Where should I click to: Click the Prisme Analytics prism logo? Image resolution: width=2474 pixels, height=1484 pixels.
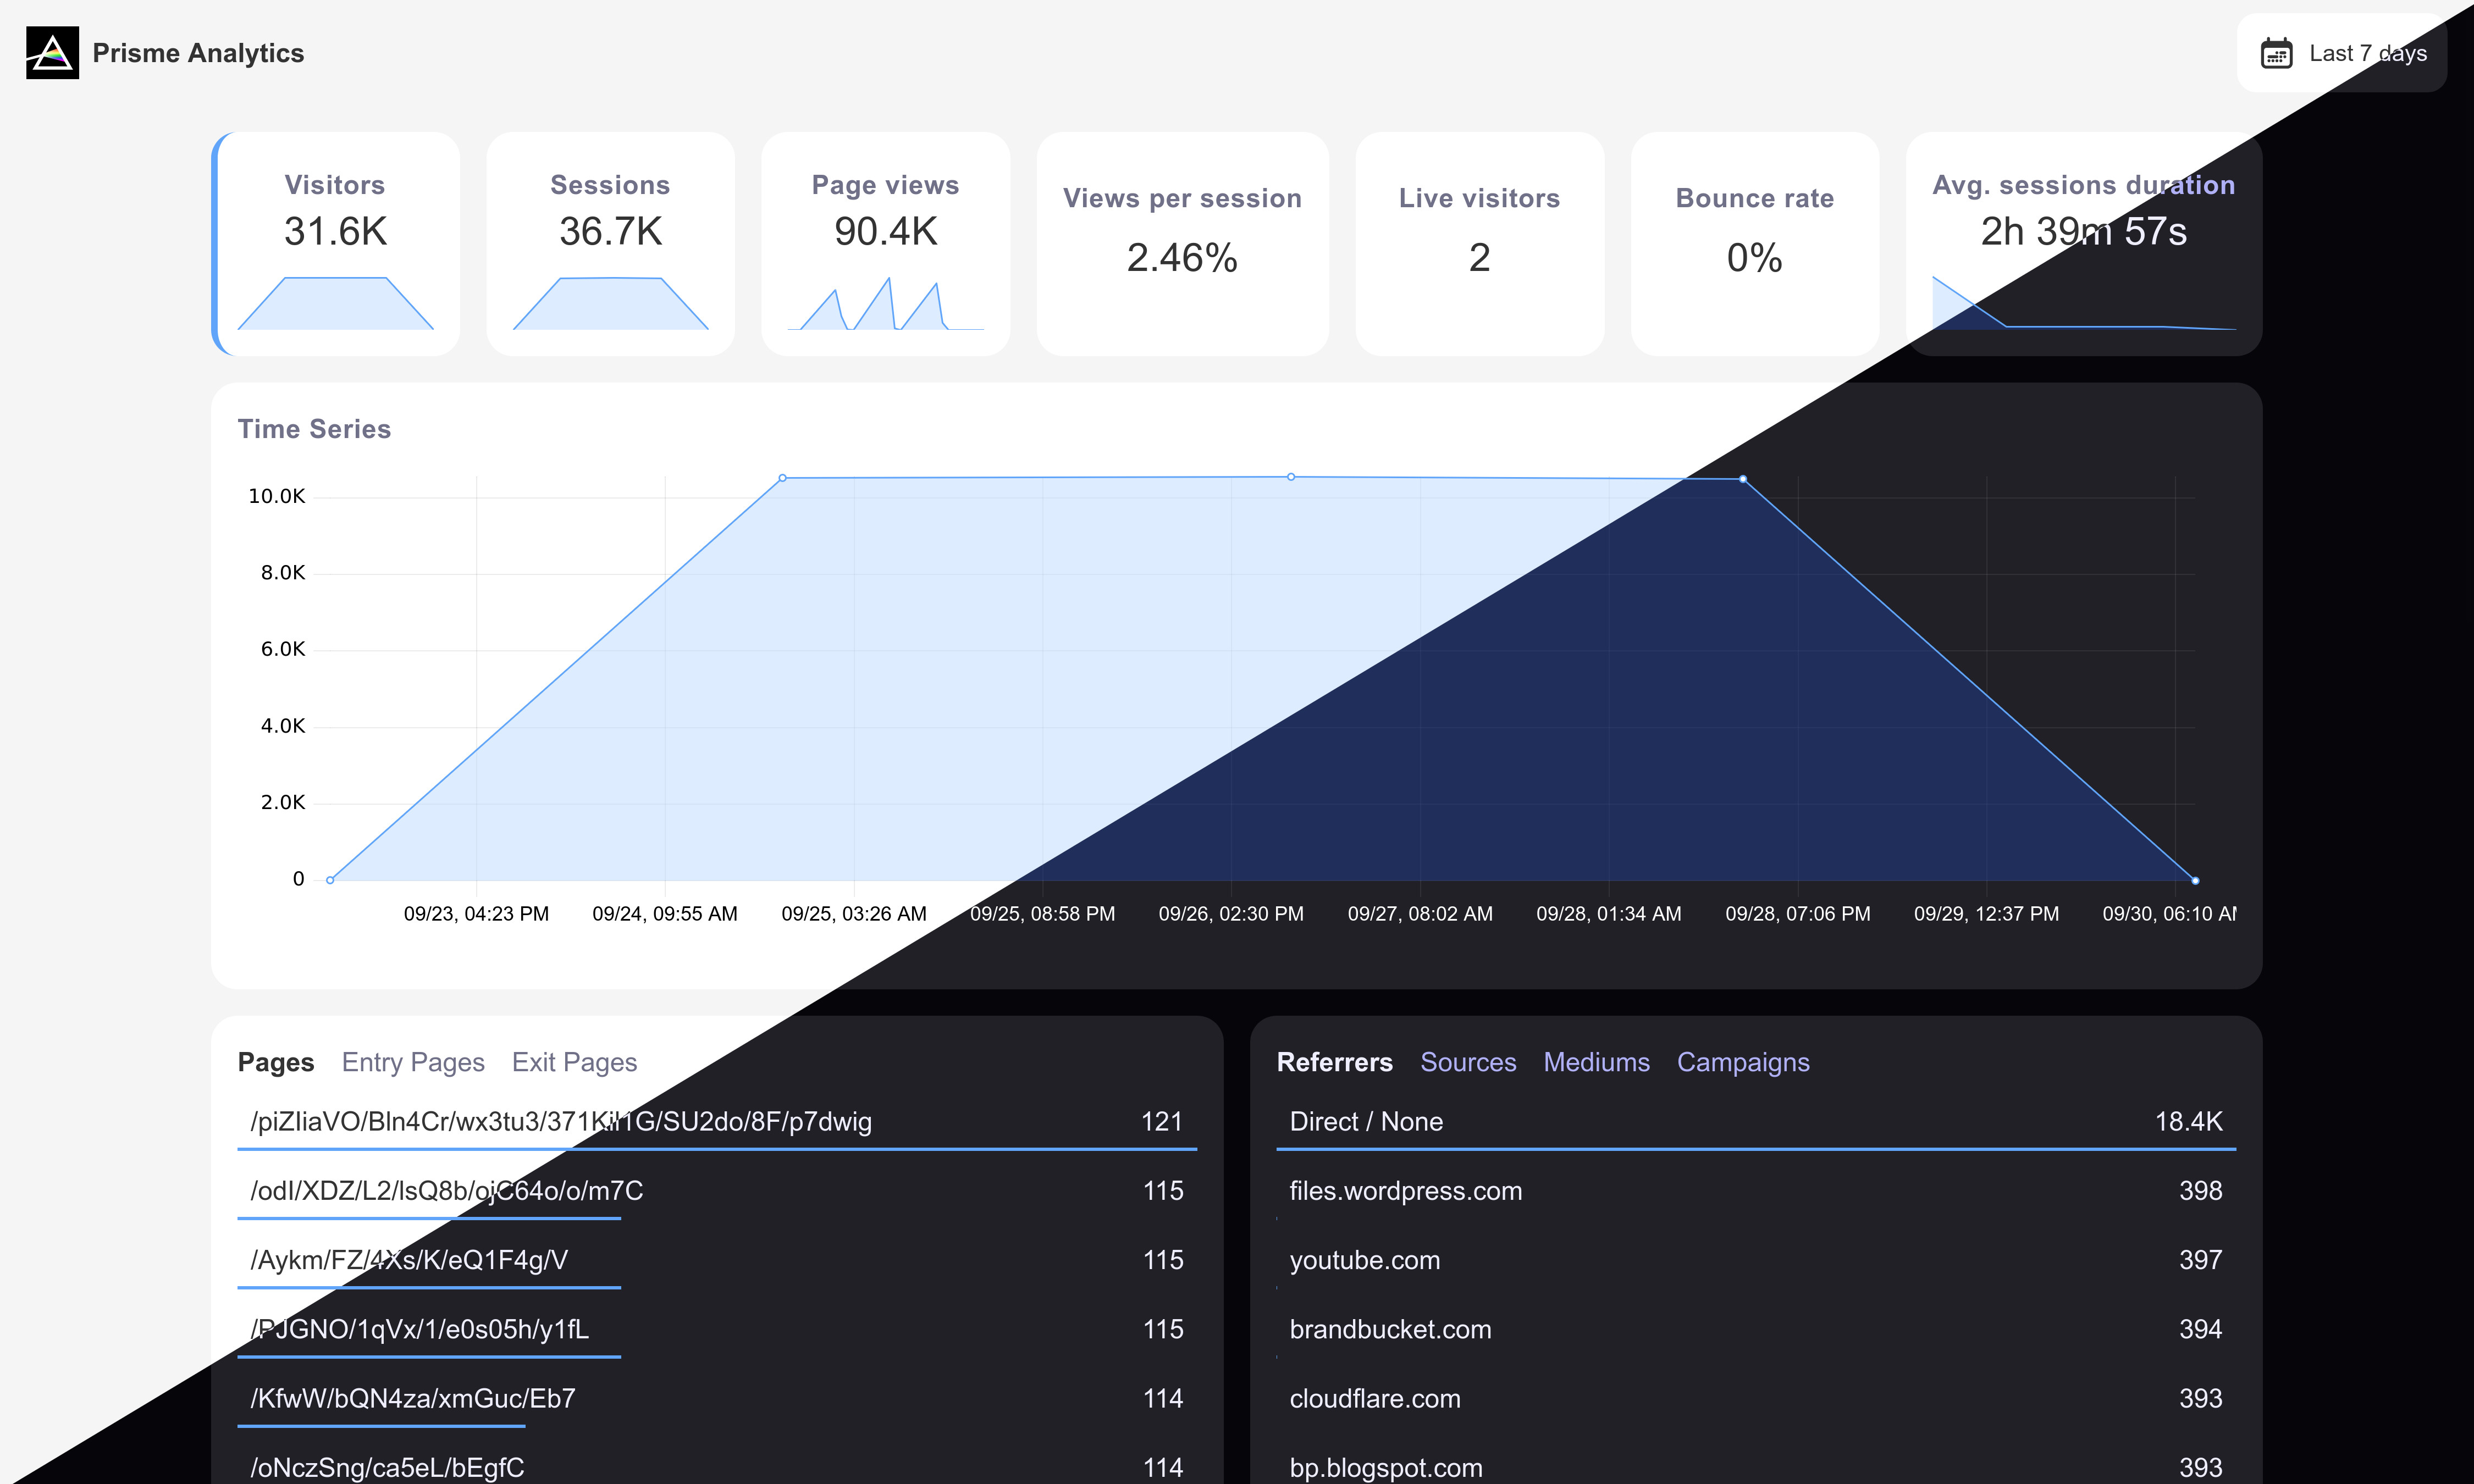52,53
